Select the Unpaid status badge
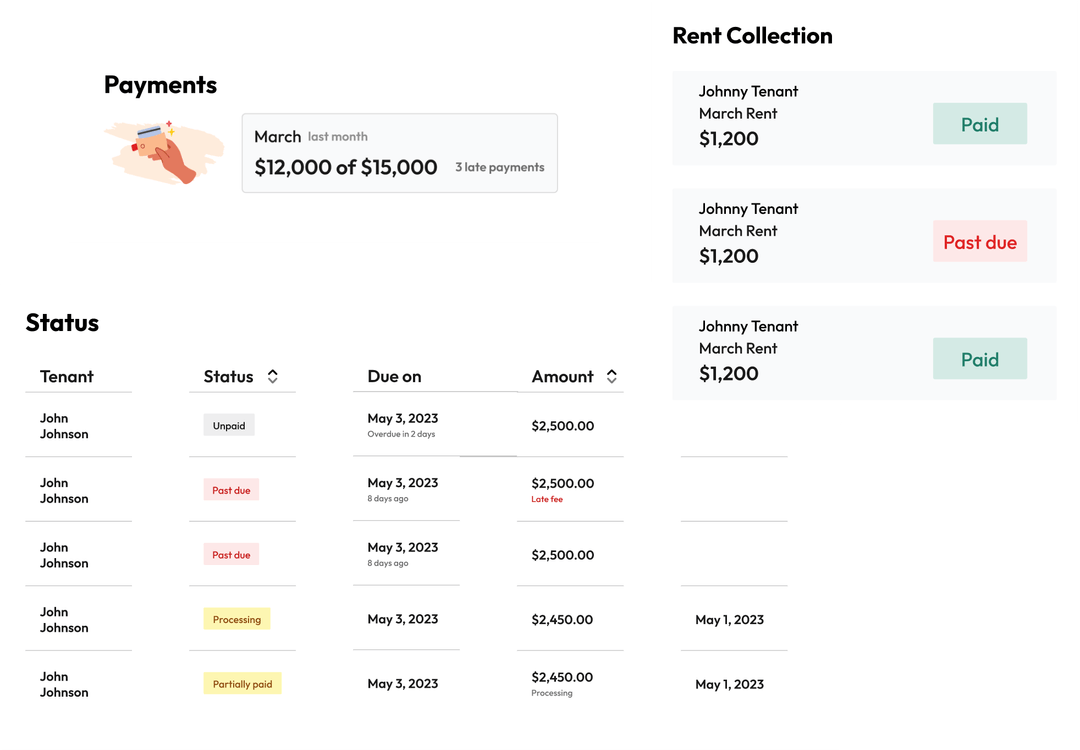Viewport: 1080px width, 750px height. [x=228, y=424]
